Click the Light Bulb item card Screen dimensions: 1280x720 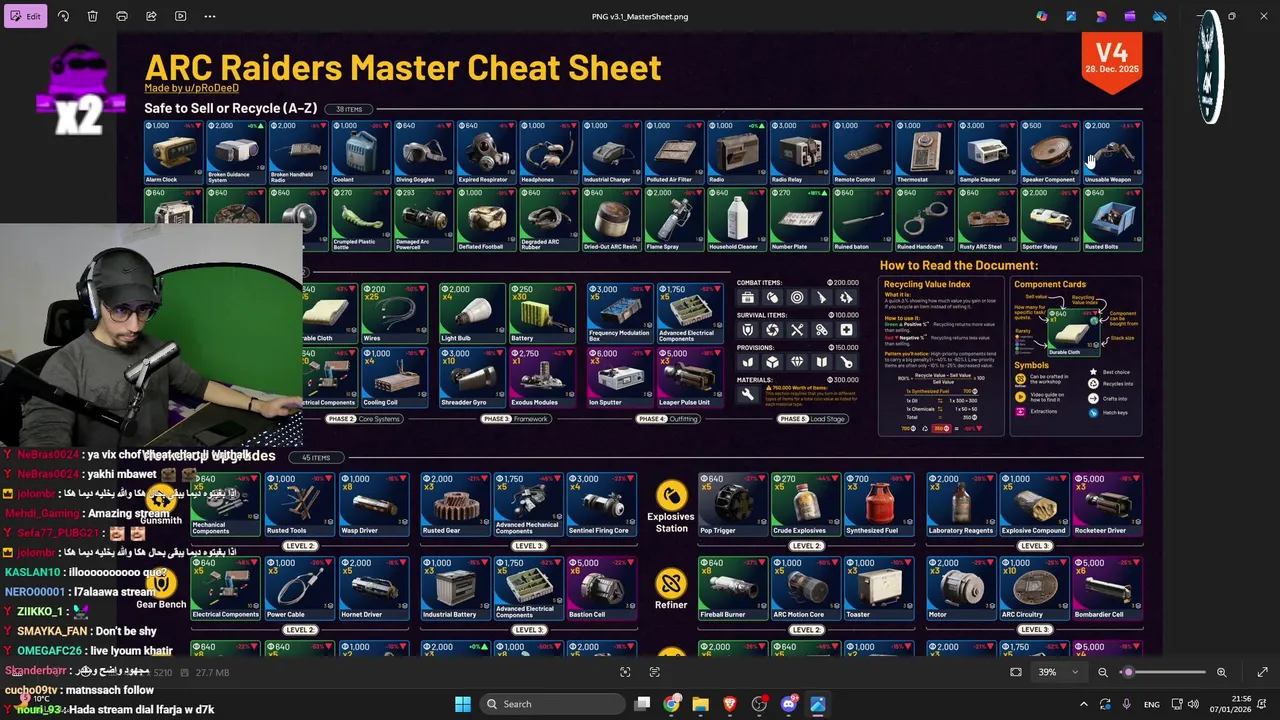pos(470,314)
